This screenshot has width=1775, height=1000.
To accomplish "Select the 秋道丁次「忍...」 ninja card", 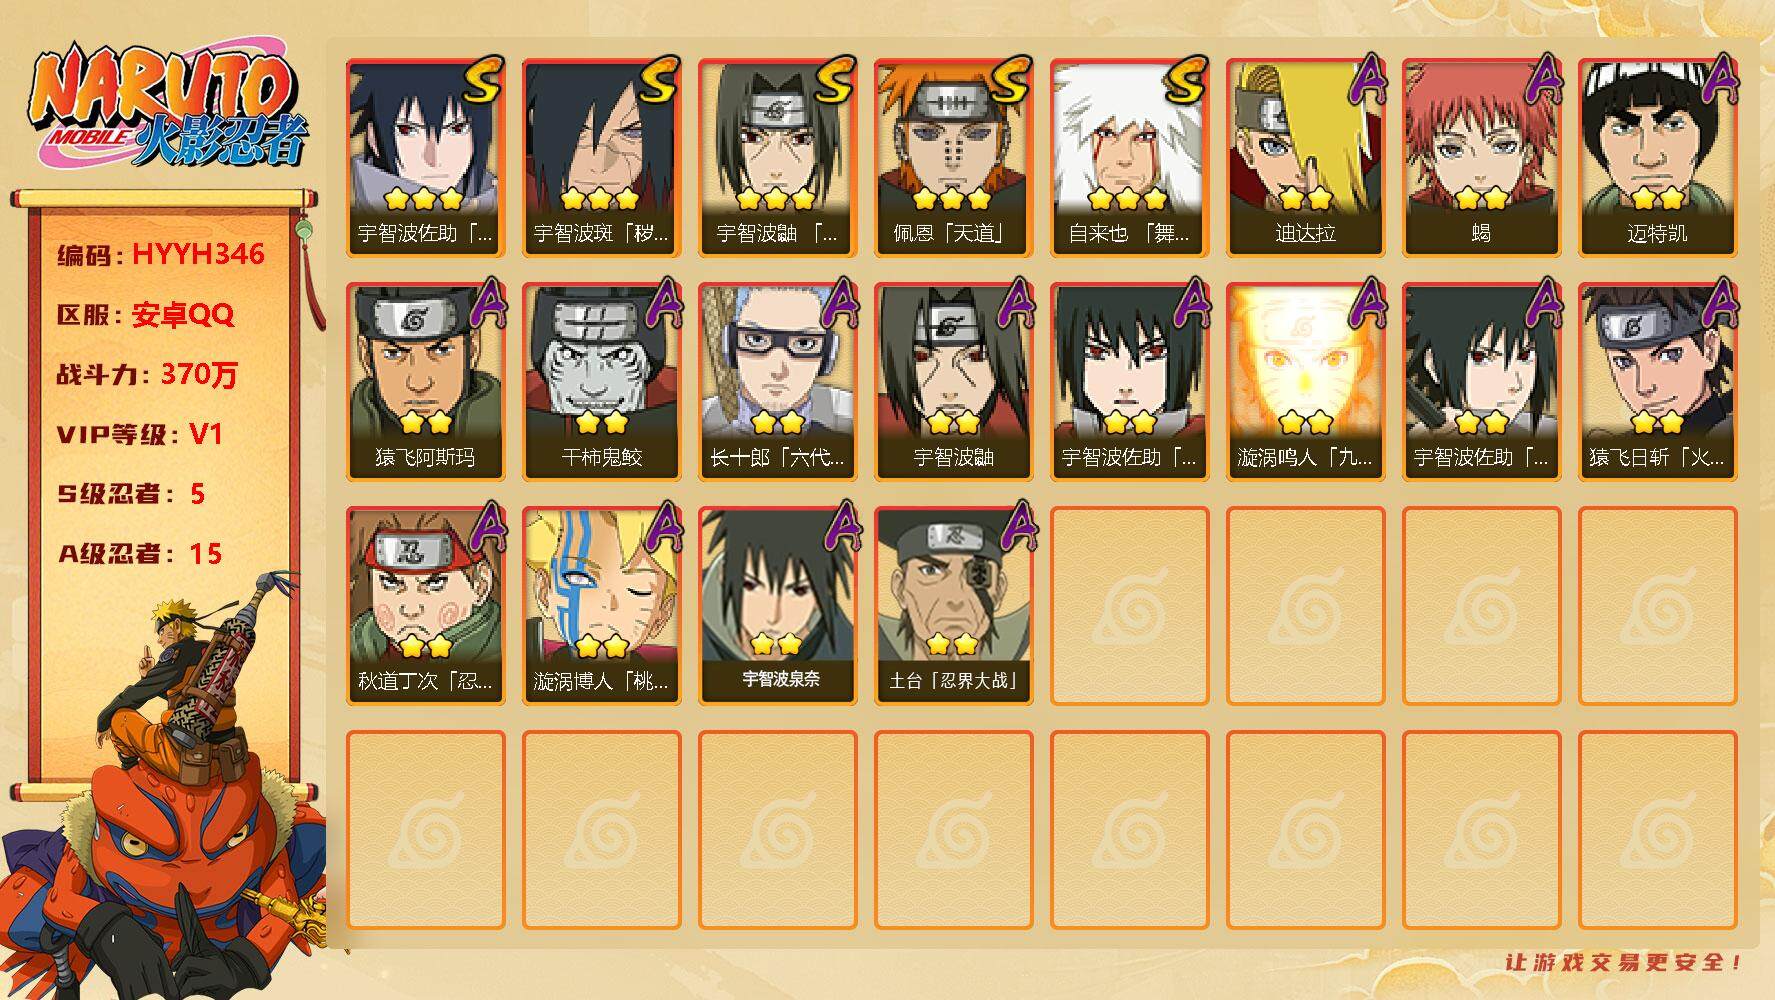I will coord(425,606).
